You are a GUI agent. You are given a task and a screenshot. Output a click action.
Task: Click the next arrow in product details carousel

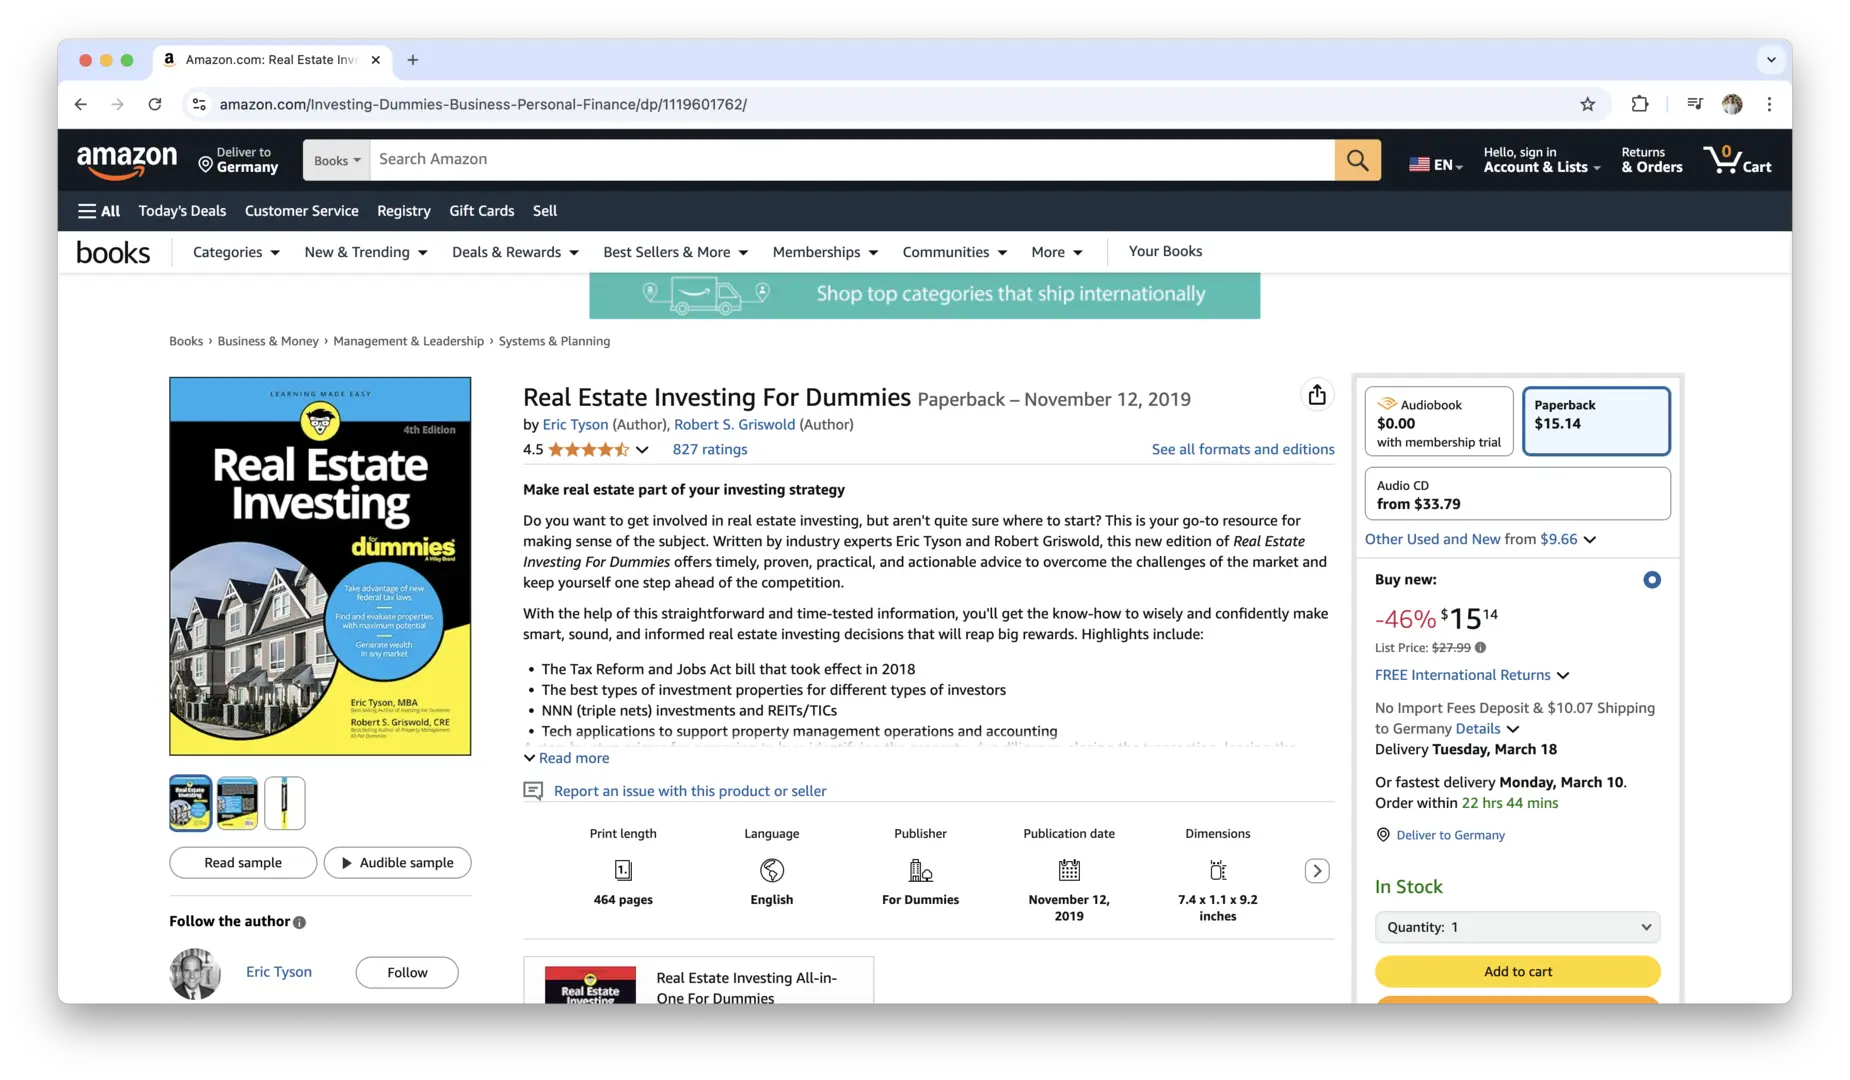pyautogui.click(x=1317, y=871)
